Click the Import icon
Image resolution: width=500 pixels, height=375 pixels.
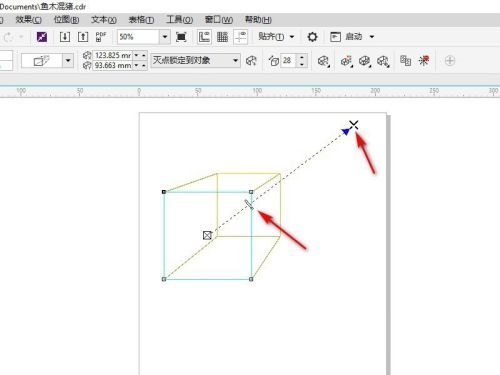pyautogui.click(x=65, y=37)
